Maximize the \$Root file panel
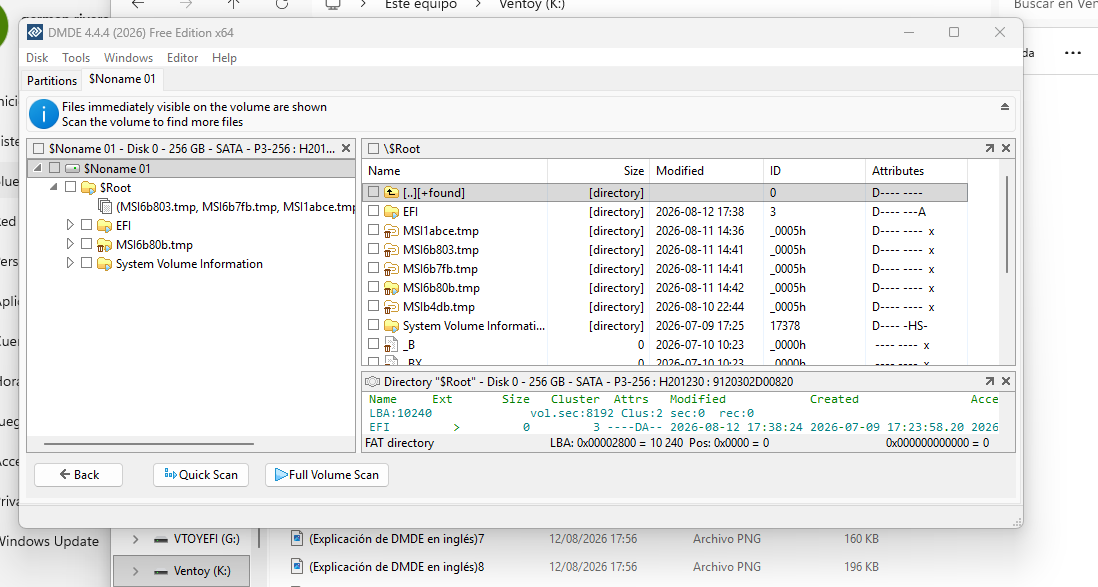 coord(989,149)
